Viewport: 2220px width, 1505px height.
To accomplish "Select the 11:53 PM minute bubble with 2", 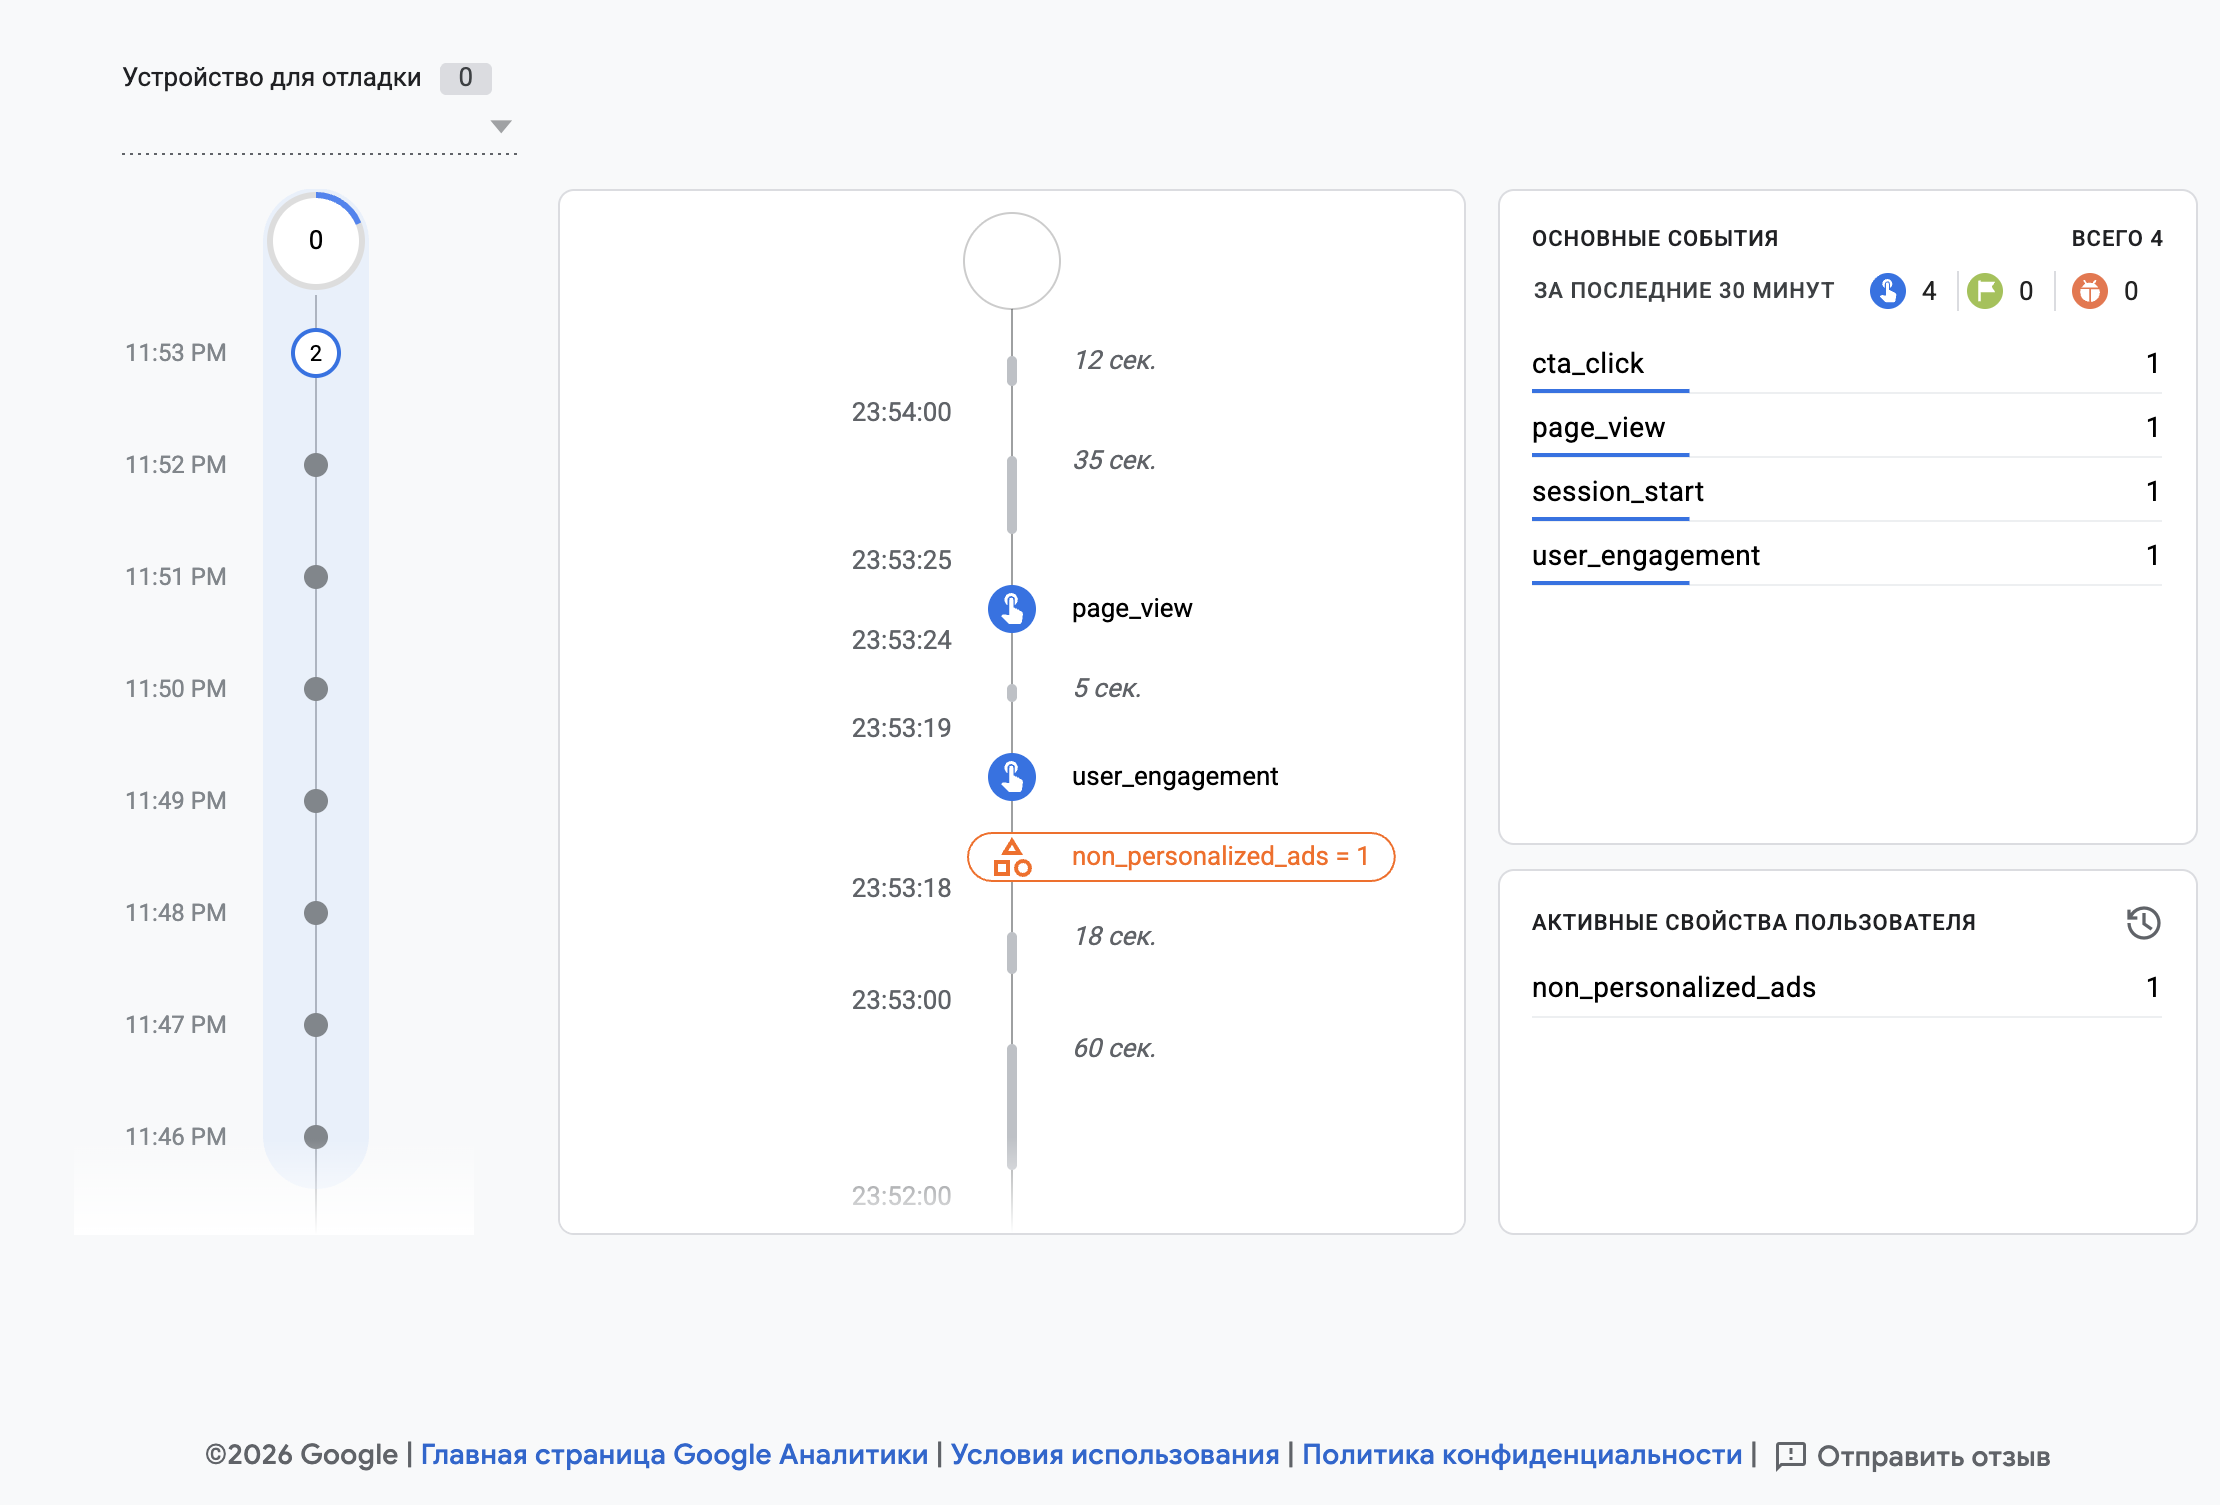I will (316, 353).
